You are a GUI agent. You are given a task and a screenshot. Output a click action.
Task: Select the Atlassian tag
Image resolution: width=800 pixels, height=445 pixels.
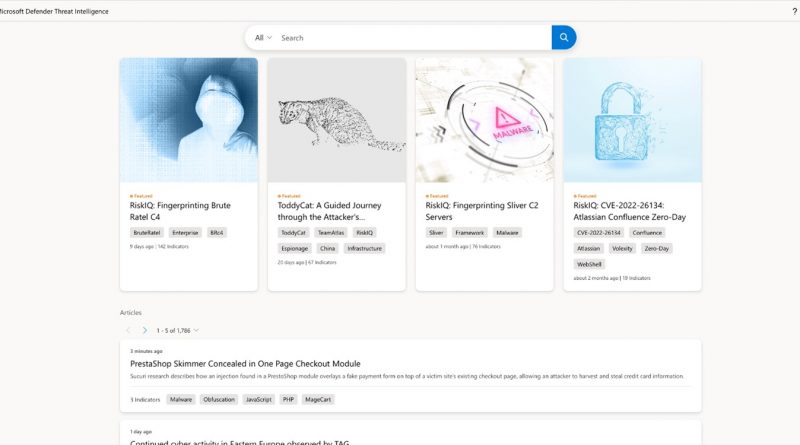pos(588,249)
